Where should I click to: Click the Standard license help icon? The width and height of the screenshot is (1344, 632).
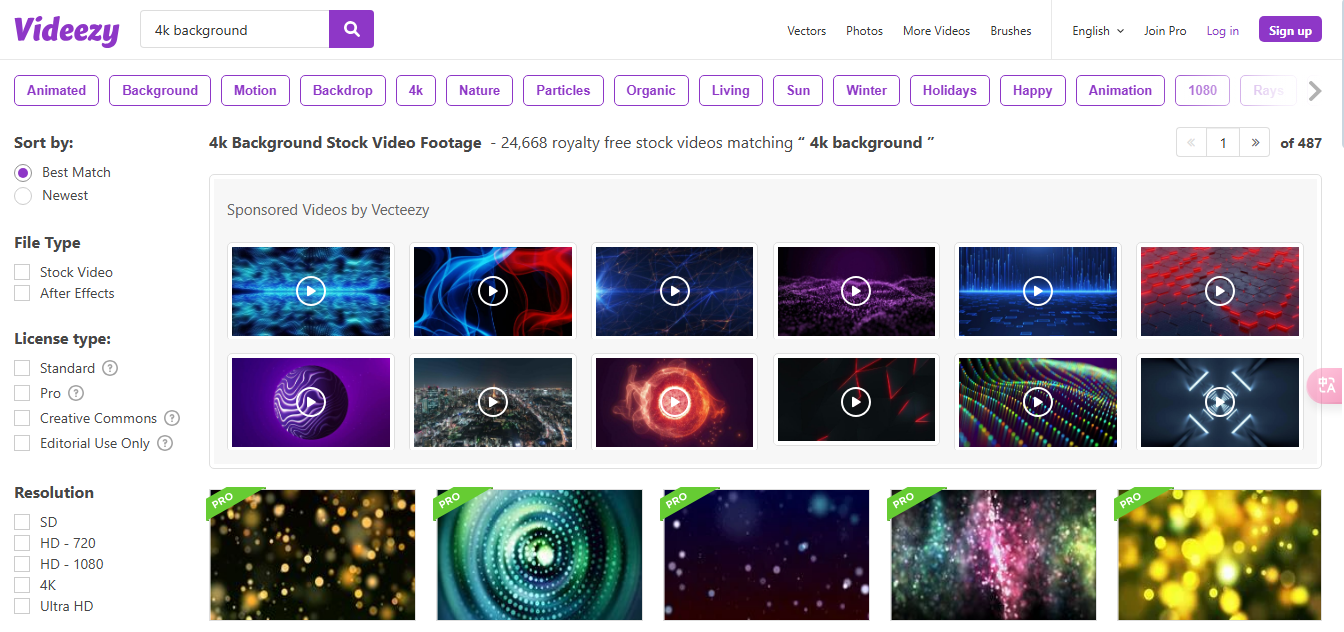click(x=110, y=368)
